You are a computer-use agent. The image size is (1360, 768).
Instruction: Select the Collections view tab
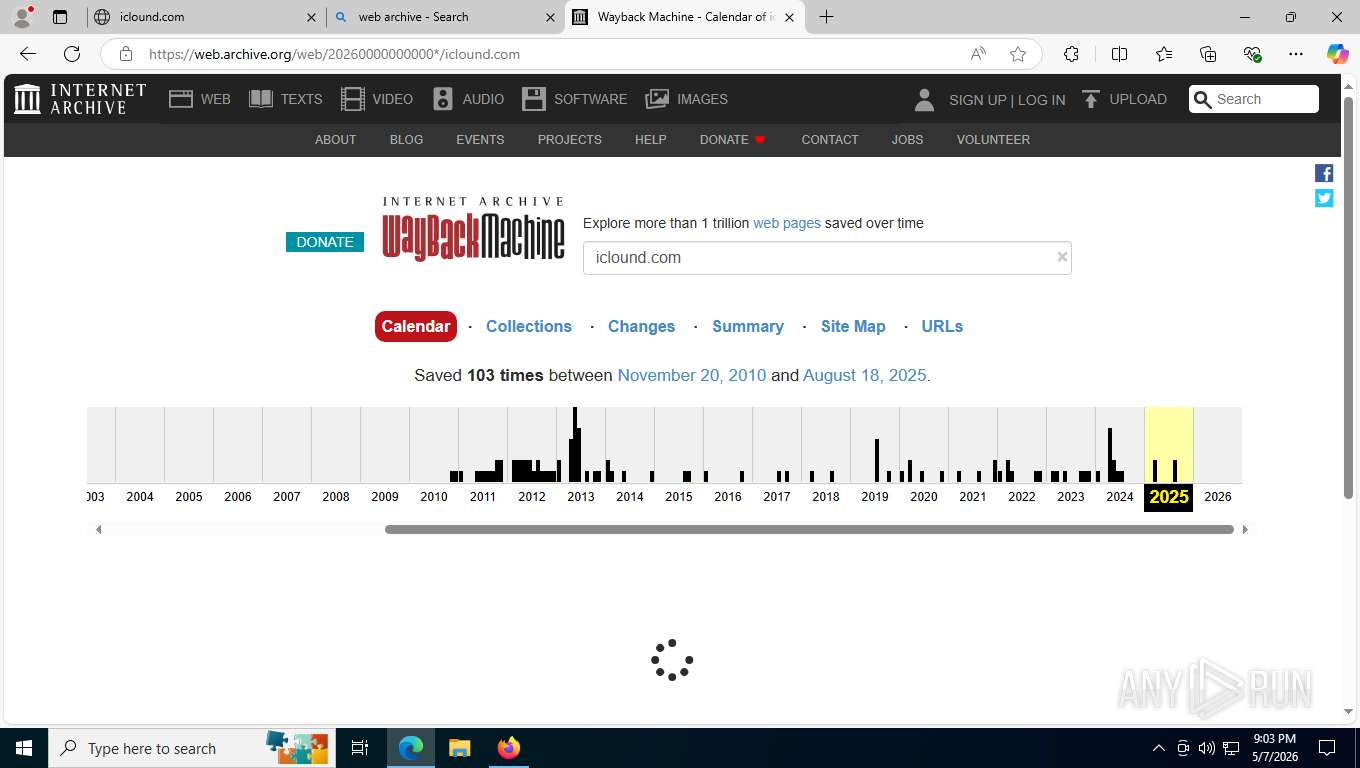coord(529,326)
